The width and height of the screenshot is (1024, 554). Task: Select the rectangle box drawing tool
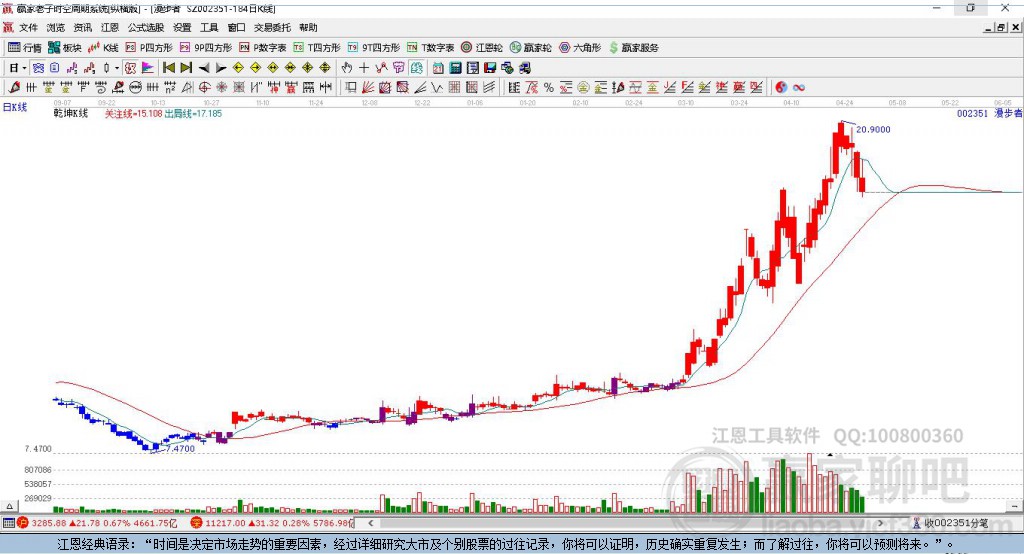351,87
